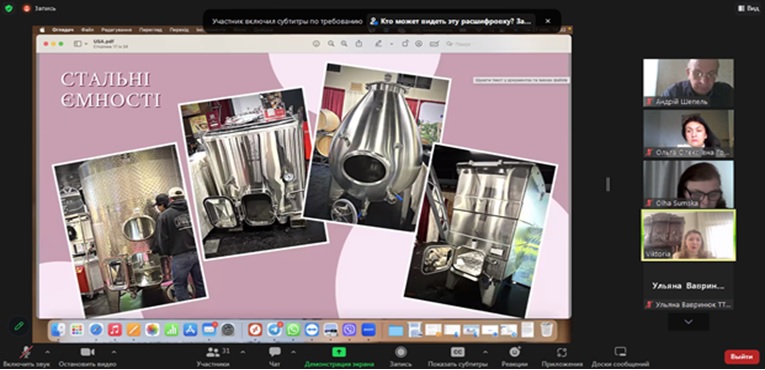
Task: Click Preview rotate icon in toolbar
Action: (405, 44)
